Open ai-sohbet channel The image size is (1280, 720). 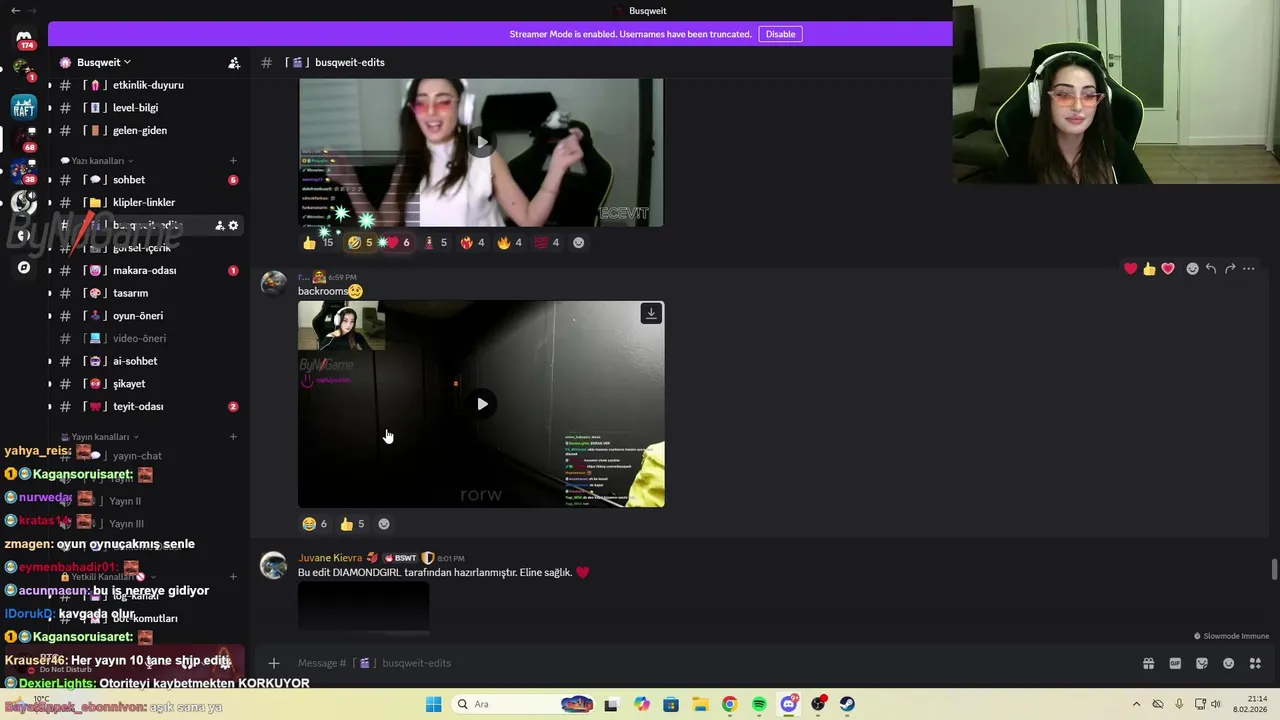[x=147, y=361]
